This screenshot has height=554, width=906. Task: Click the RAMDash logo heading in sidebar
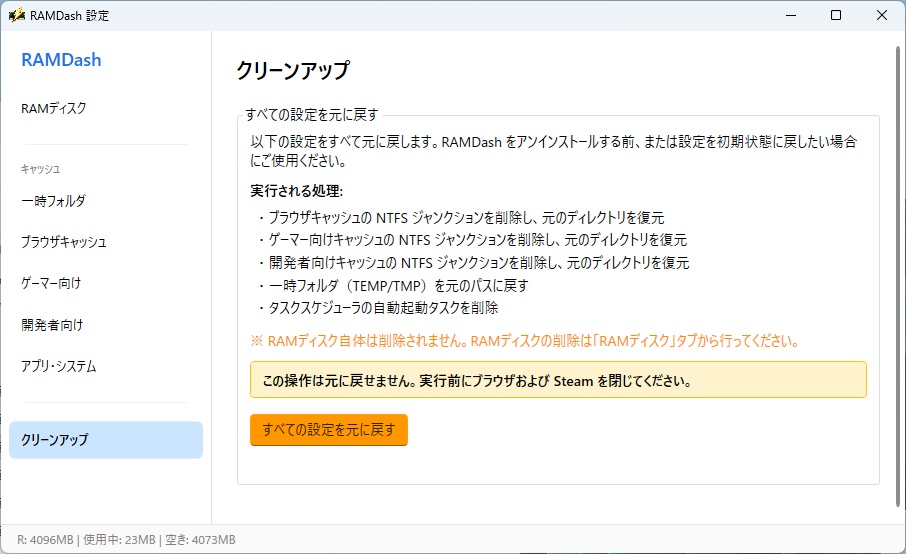61,60
